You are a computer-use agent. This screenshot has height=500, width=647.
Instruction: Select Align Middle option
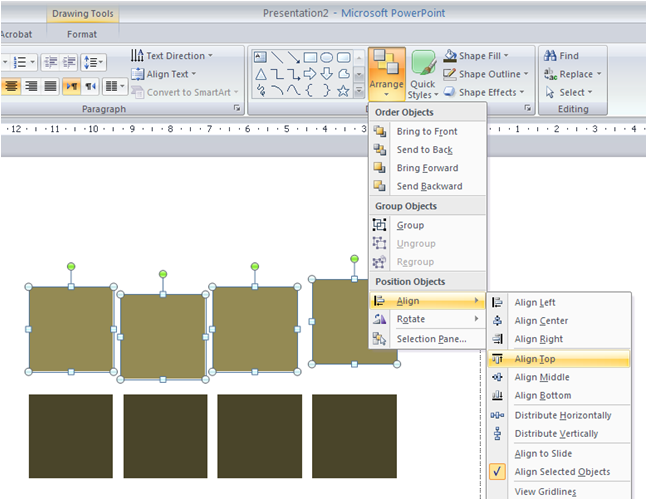click(559, 377)
